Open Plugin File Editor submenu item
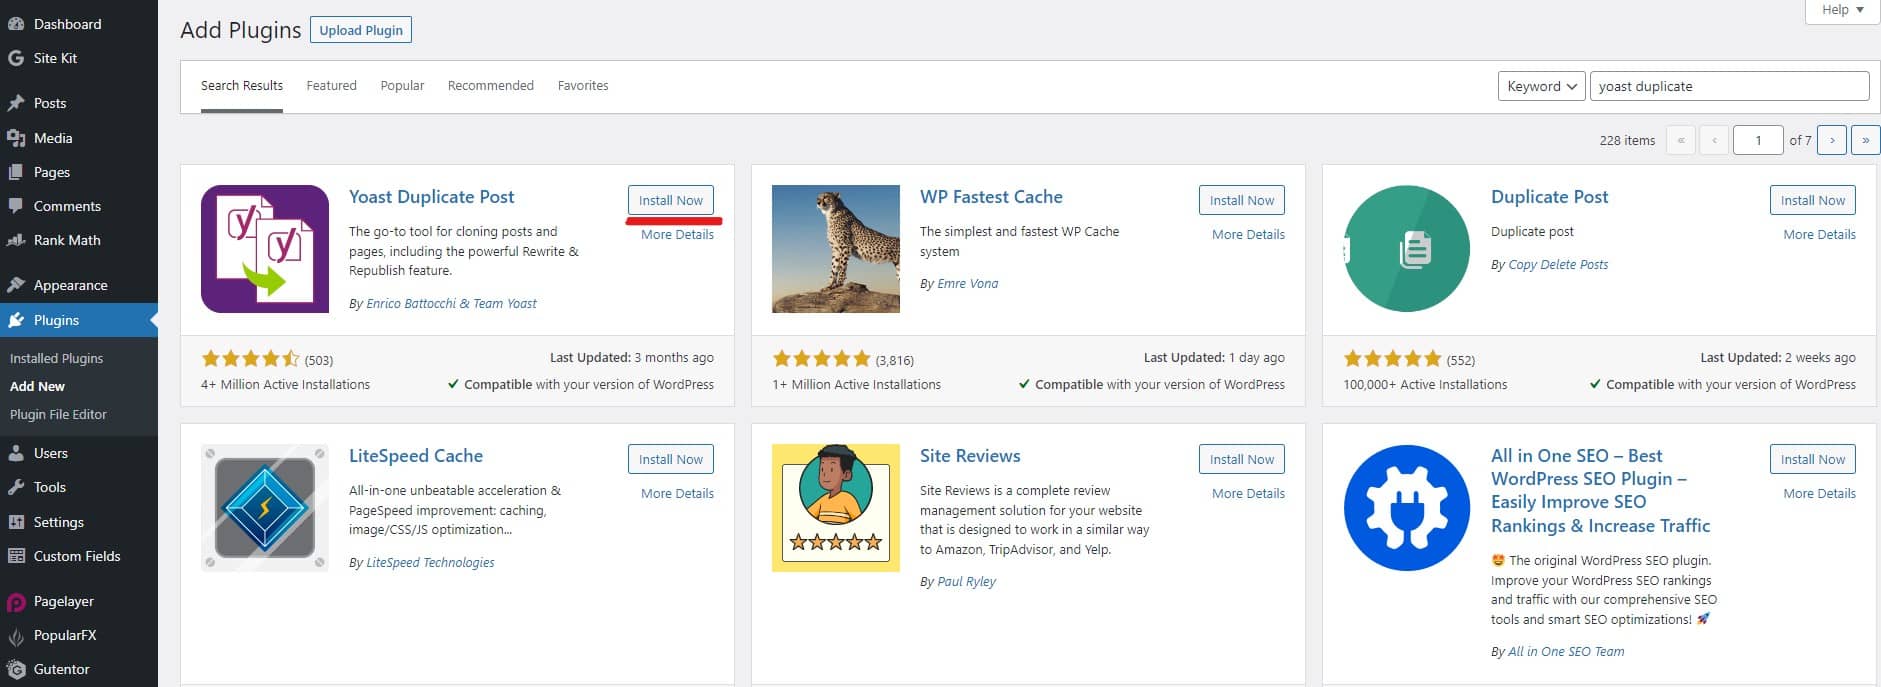Image resolution: width=1881 pixels, height=687 pixels. click(x=58, y=414)
